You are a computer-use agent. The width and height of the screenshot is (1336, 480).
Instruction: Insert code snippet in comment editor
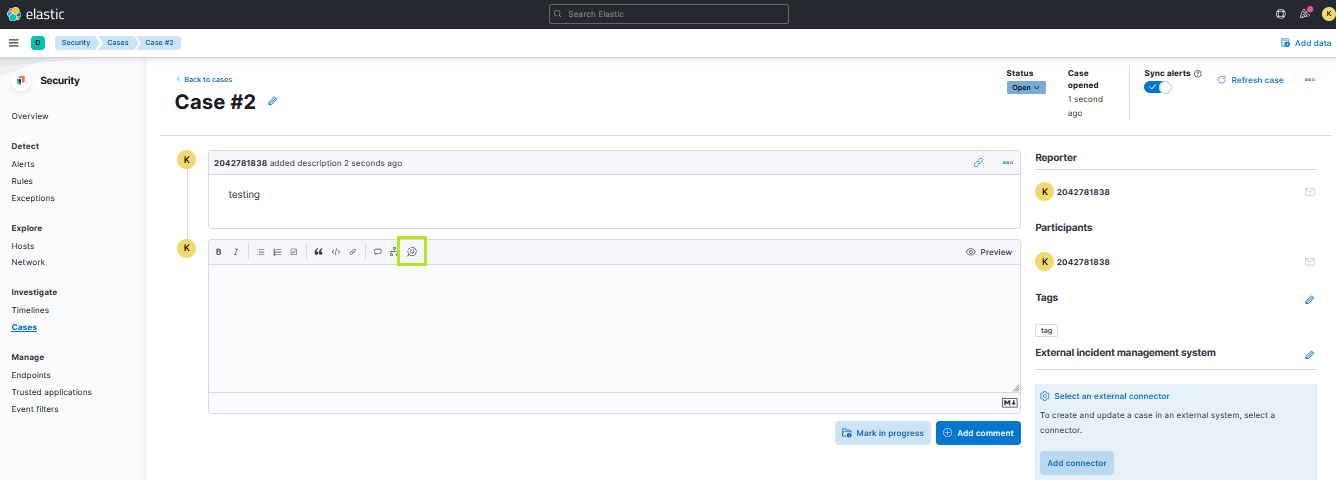(x=336, y=252)
